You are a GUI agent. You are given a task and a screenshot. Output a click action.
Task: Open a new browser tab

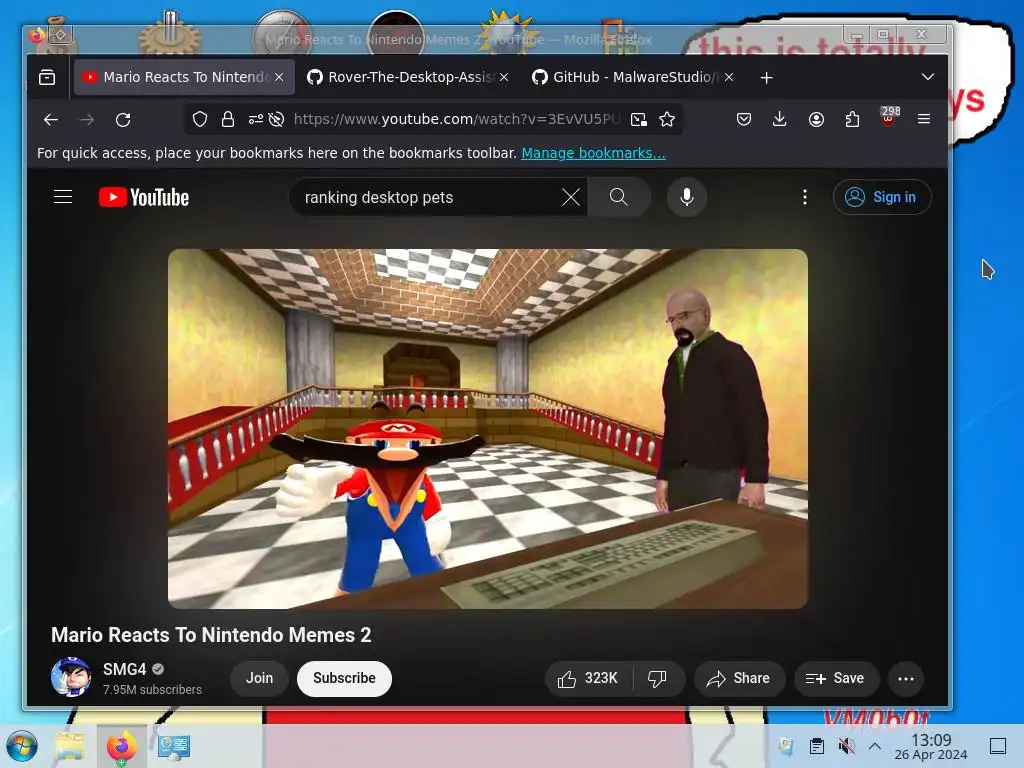pos(767,78)
